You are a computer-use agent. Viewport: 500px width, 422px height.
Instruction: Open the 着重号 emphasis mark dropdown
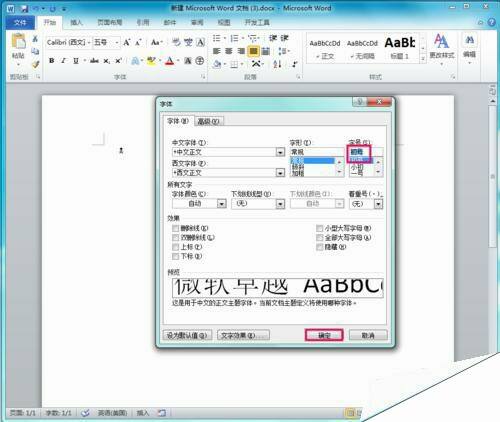(378, 204)
